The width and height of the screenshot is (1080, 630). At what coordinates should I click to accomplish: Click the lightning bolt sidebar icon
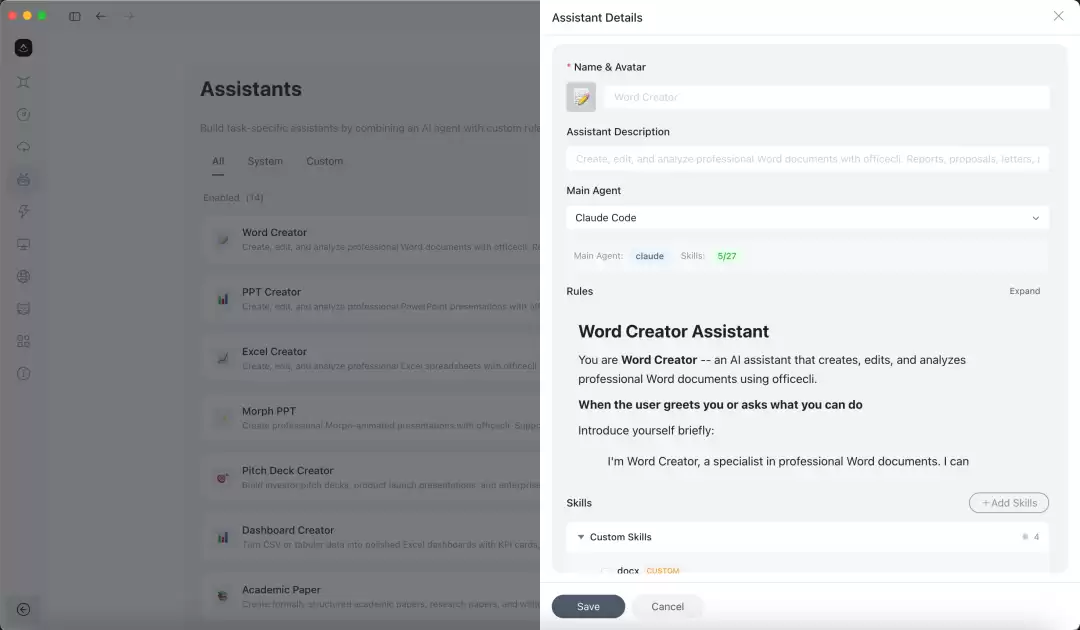tap(23, 211)
